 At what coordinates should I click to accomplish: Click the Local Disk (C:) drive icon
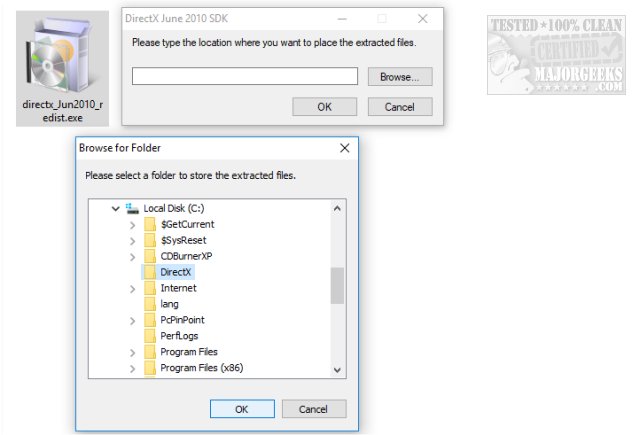[133, 208]
